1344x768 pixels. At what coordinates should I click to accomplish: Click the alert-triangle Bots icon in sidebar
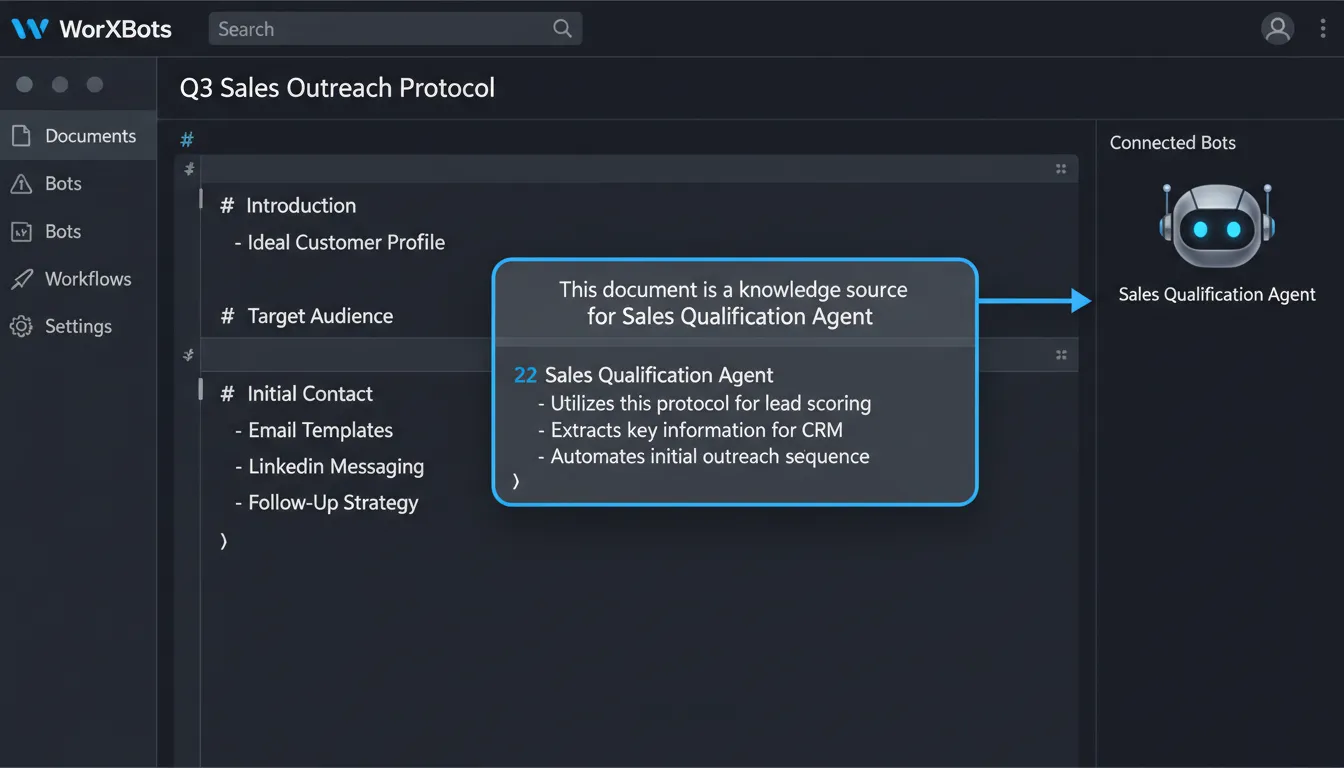pyautogui.click(x=23, y=183)
